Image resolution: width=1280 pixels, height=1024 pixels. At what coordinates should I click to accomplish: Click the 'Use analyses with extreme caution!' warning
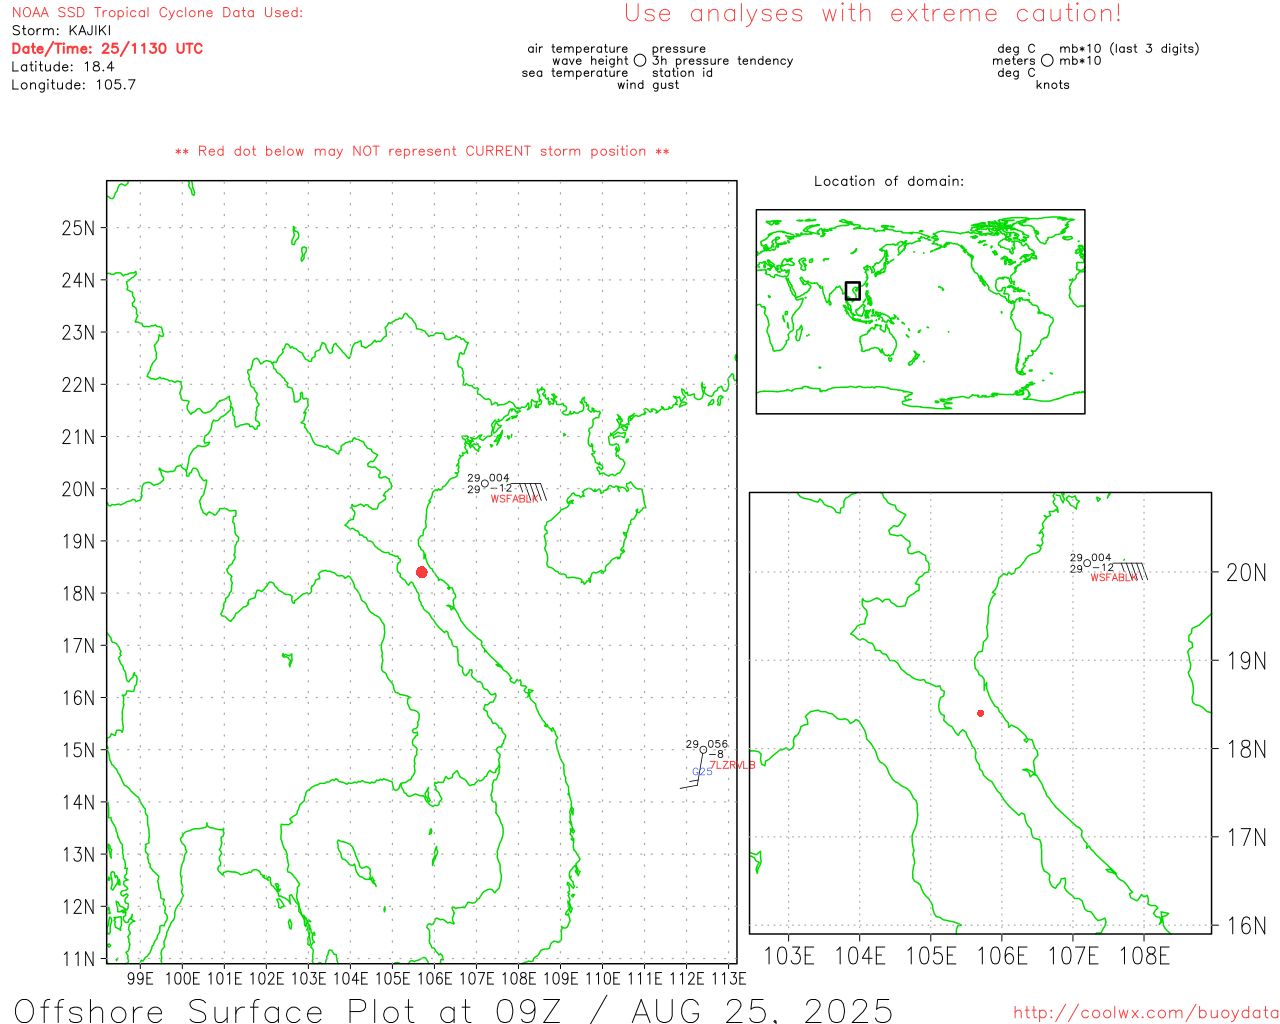click(x=873, y=14)
